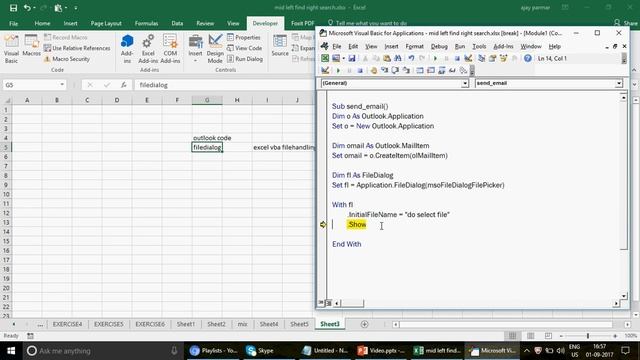
Task: Switch to Full Module View in code window
Action: click(329, 303)
